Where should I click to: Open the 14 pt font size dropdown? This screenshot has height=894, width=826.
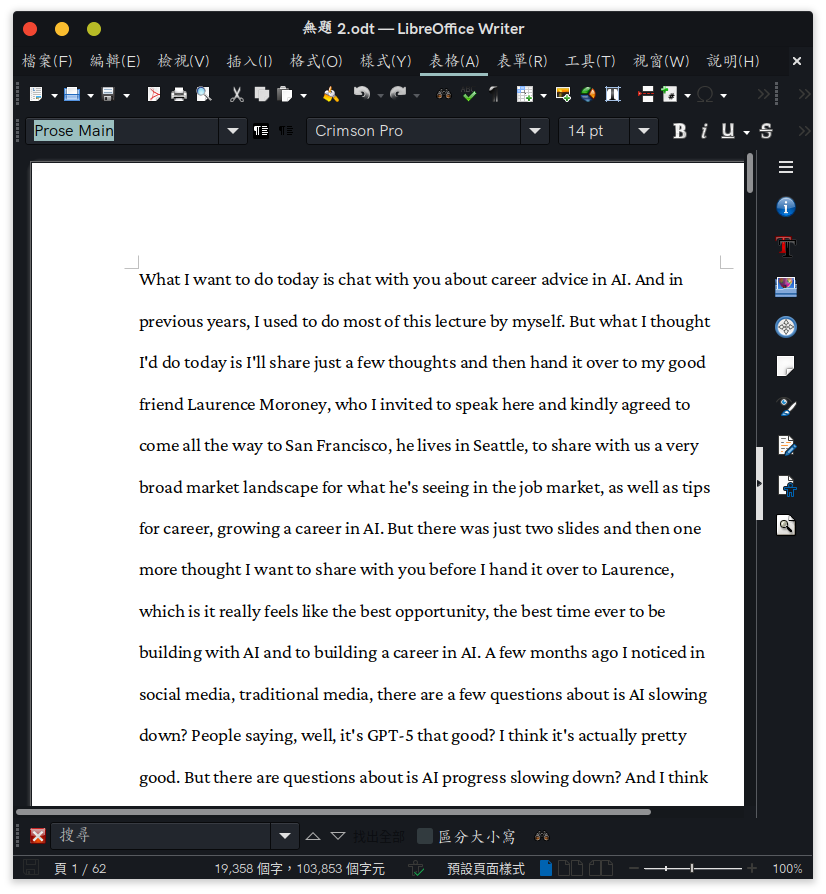click(644, 131)
